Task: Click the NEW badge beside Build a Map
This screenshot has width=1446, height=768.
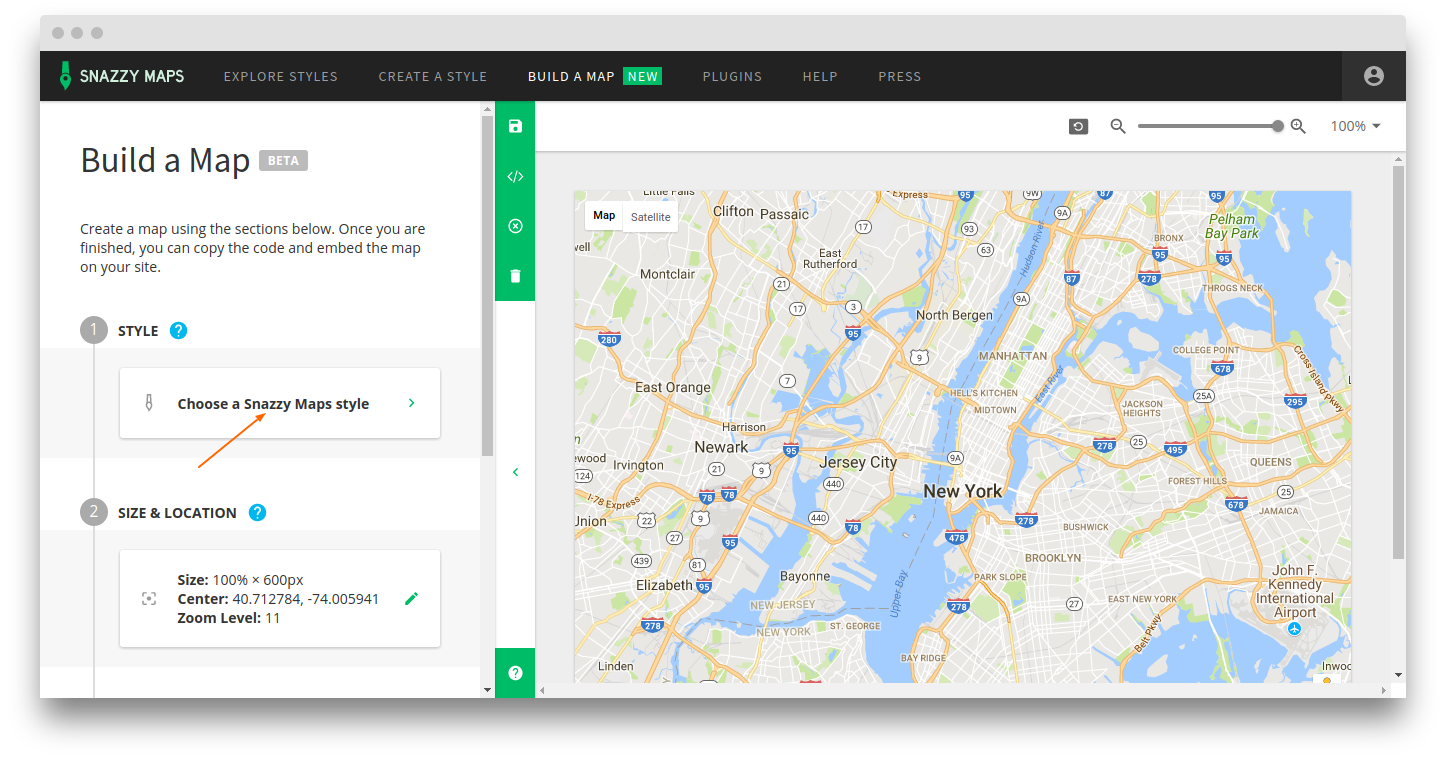Action: point(642,76)
